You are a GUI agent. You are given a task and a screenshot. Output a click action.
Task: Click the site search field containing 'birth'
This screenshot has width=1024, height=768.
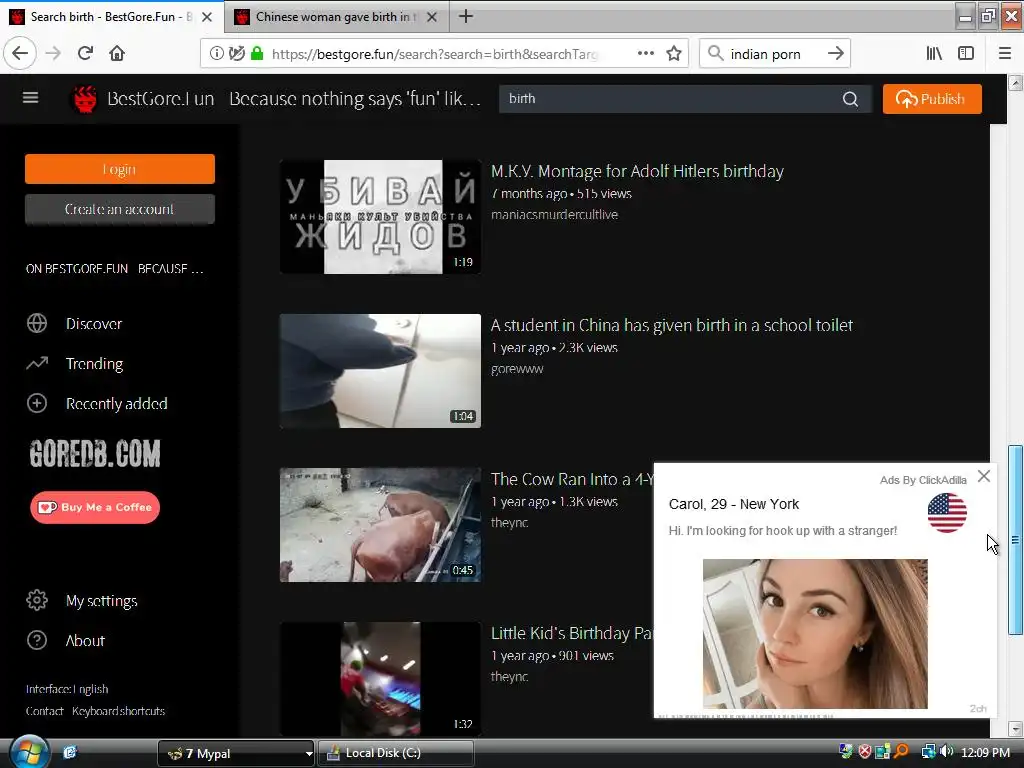point(666,99)
